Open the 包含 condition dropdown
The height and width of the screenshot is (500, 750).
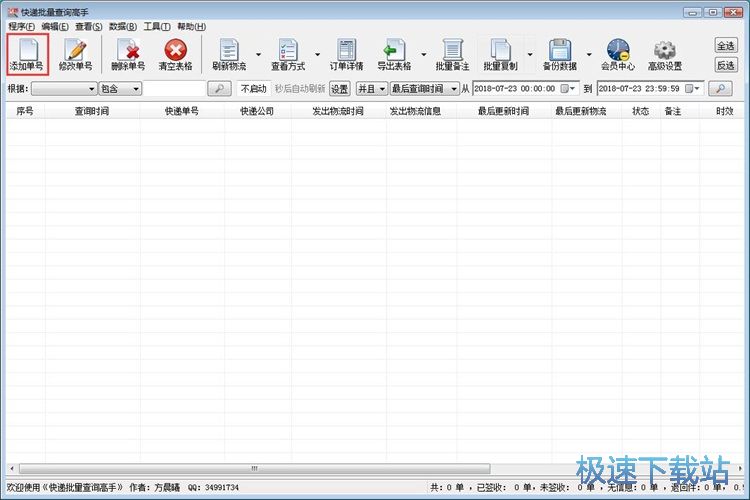(120, 89)
